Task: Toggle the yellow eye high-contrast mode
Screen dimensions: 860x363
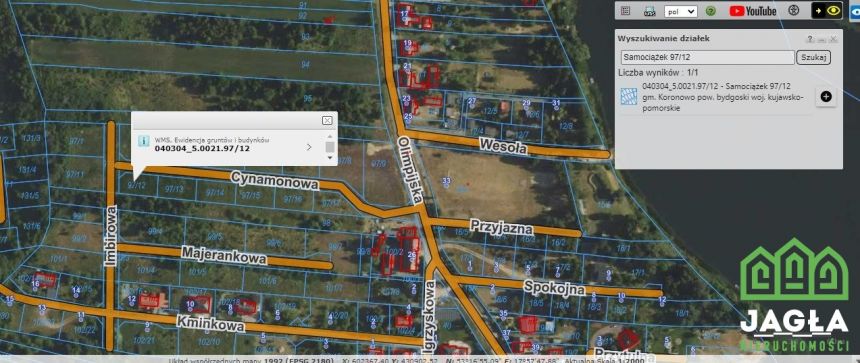Action: tap(833, 10)
